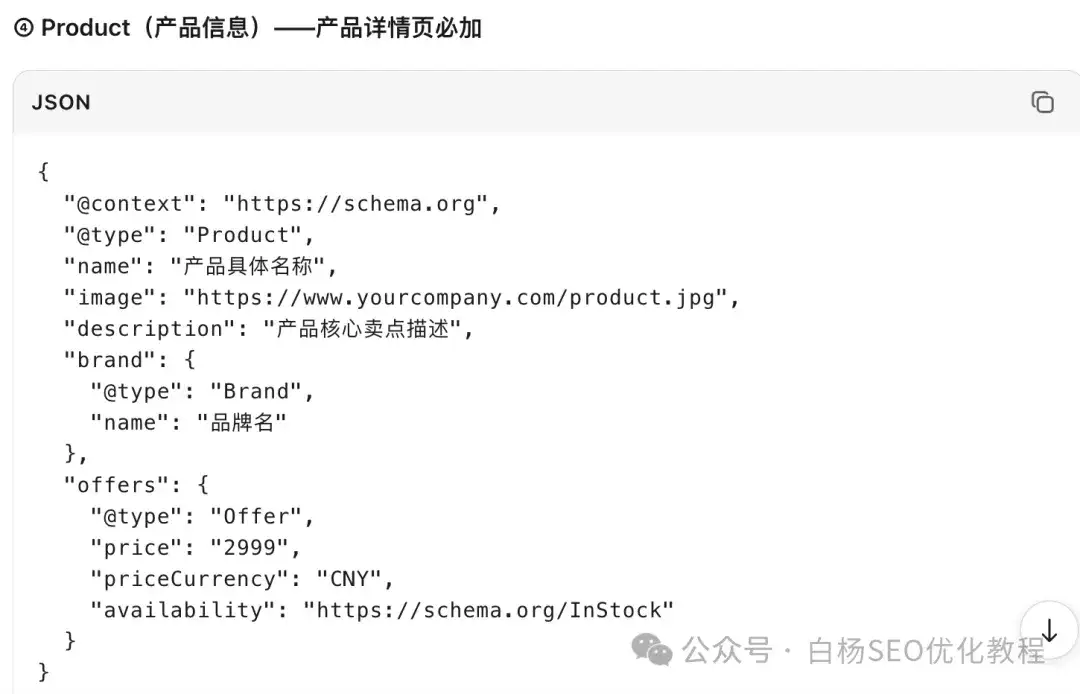Click the brand name 品牌名

pos(241,422)
